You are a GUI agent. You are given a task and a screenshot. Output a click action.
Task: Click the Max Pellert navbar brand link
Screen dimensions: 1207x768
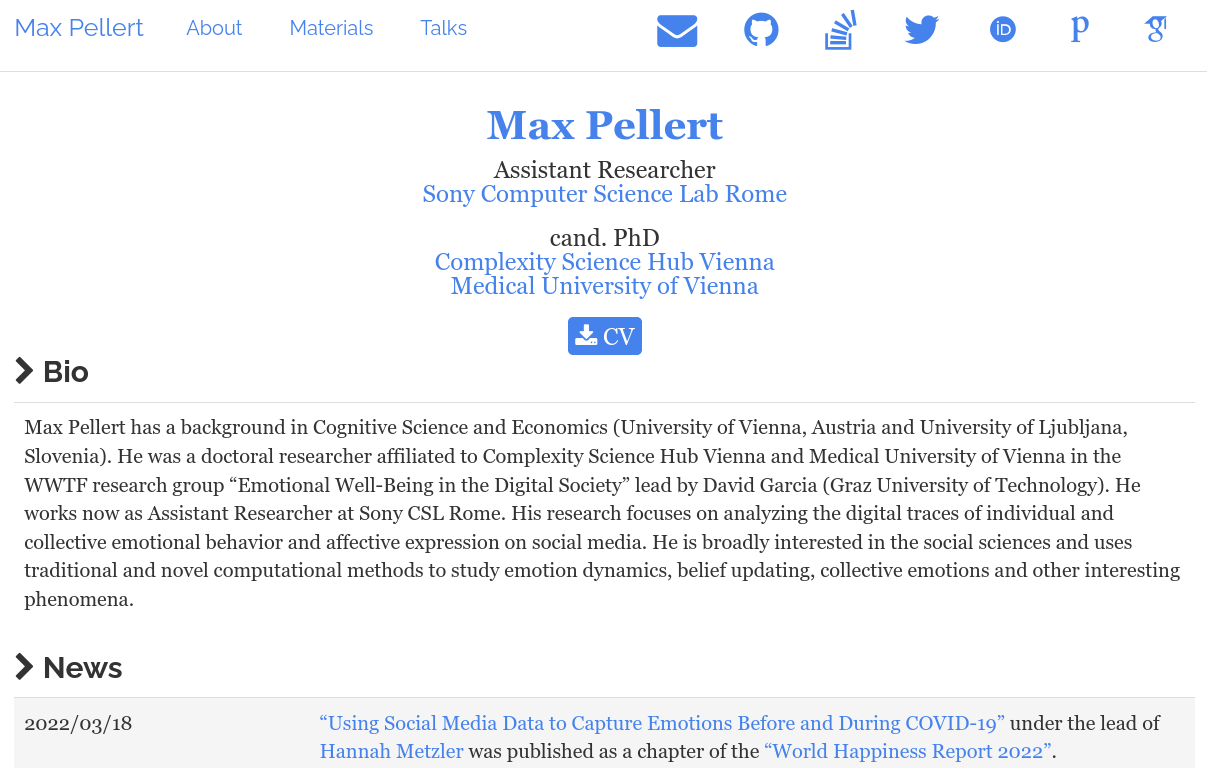tap(79, 28)
